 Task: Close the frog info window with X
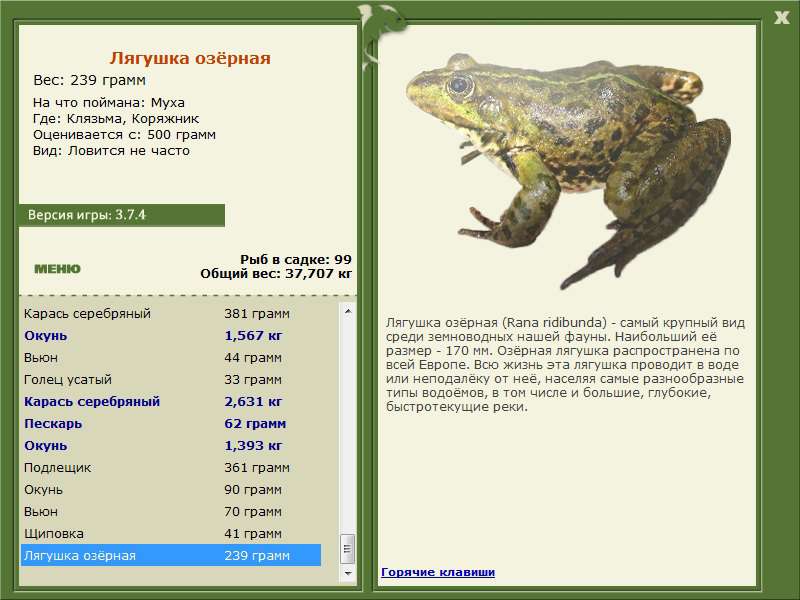pos(781,18)
